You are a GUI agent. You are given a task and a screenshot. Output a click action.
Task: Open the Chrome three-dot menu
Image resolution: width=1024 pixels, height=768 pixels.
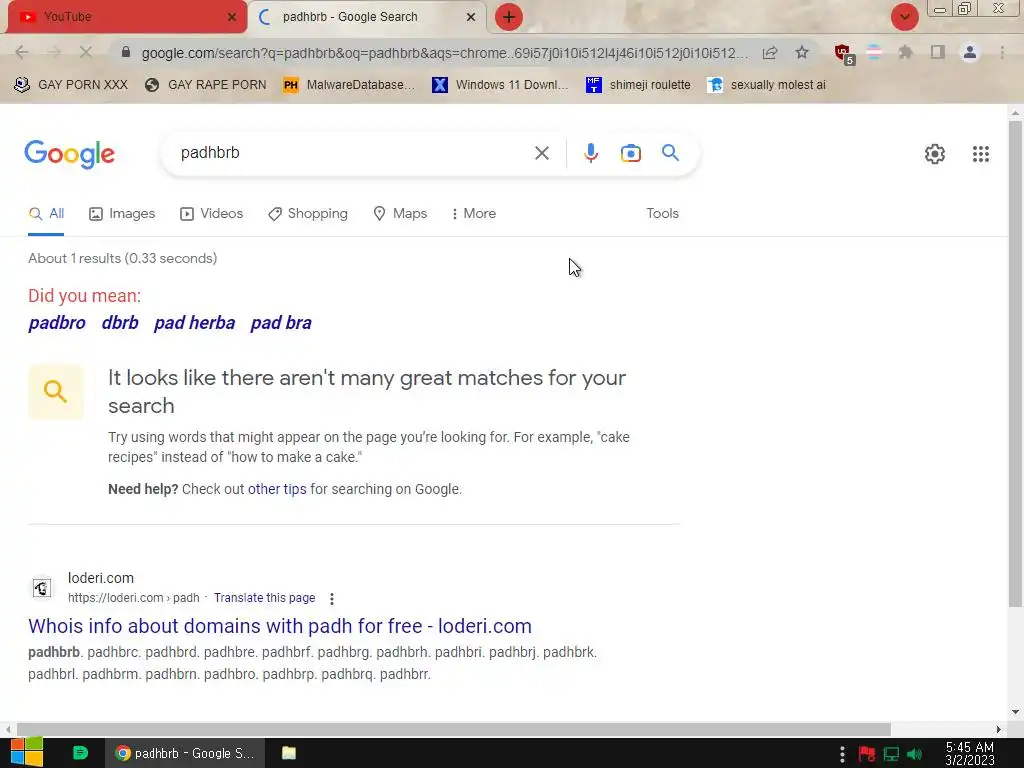[1002, 52]
